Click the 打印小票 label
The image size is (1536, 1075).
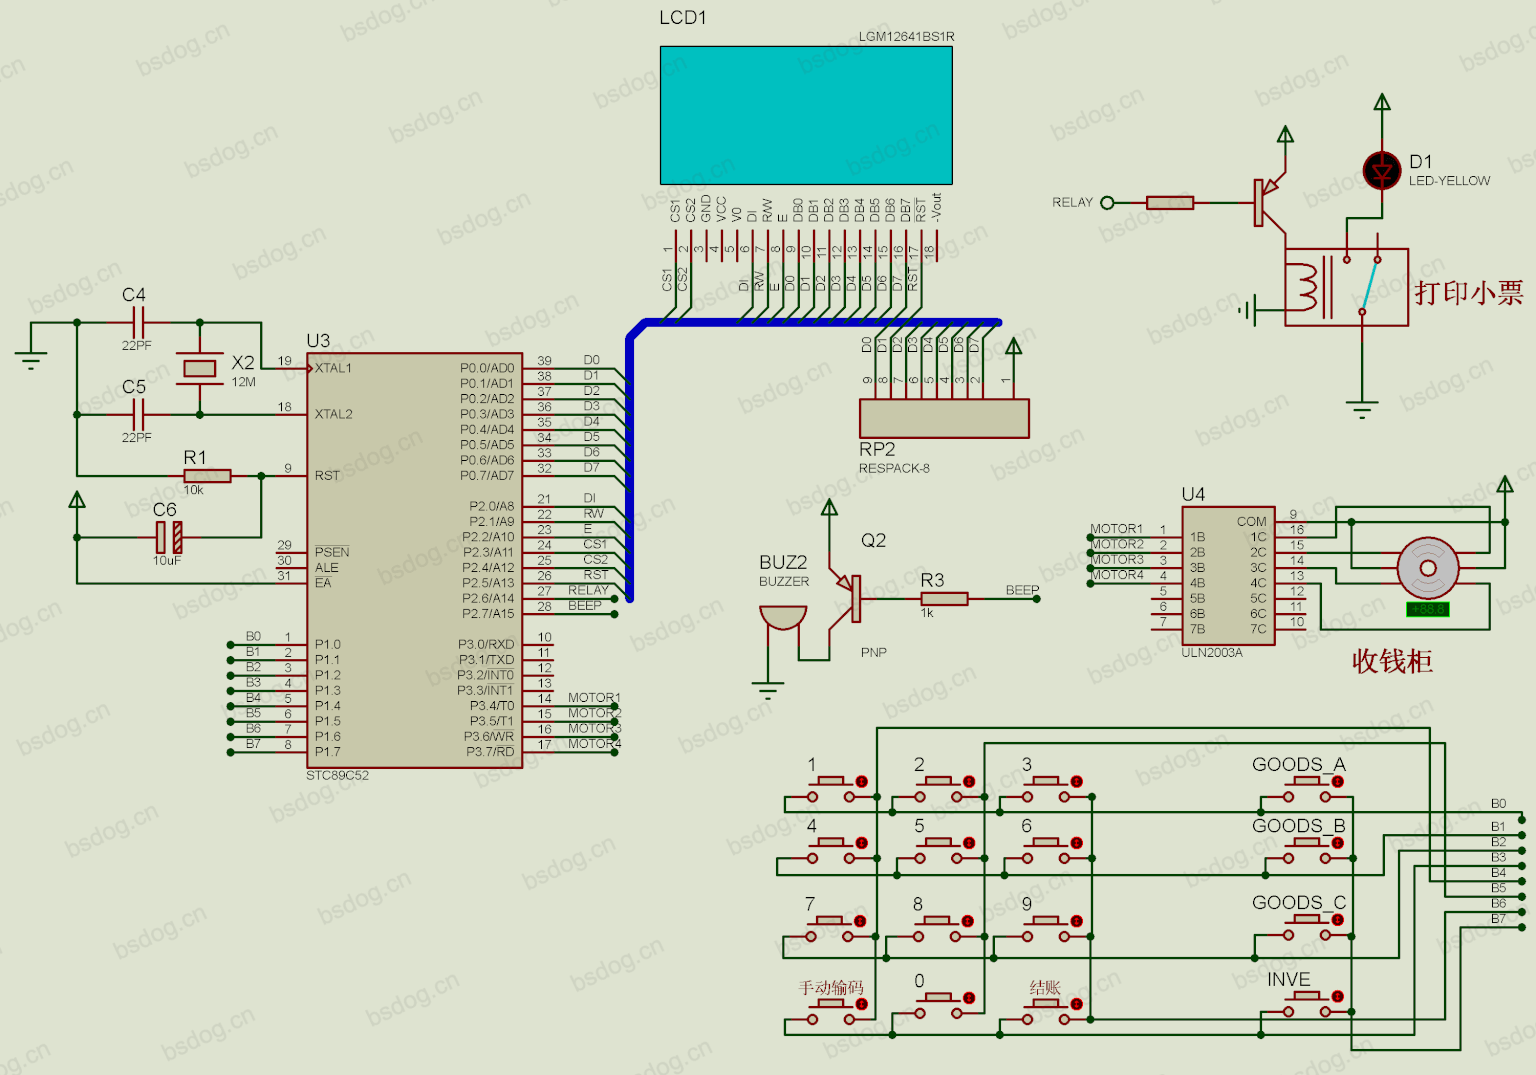click(x=1468, y=293)
